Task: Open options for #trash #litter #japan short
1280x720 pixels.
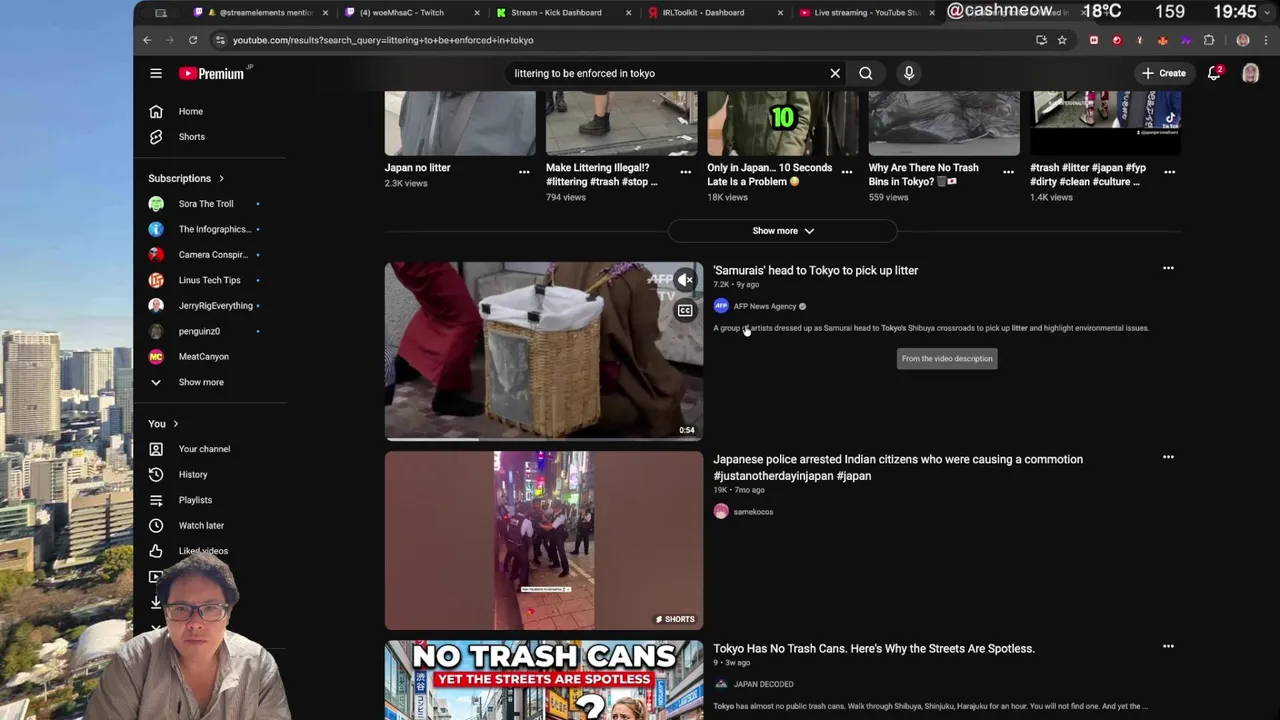Action: [1170, 172]
